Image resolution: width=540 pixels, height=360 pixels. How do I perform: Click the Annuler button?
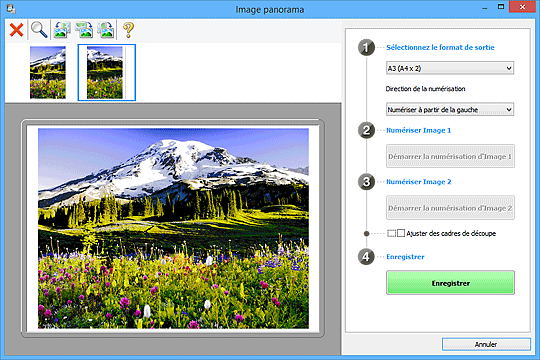[486, 344]
